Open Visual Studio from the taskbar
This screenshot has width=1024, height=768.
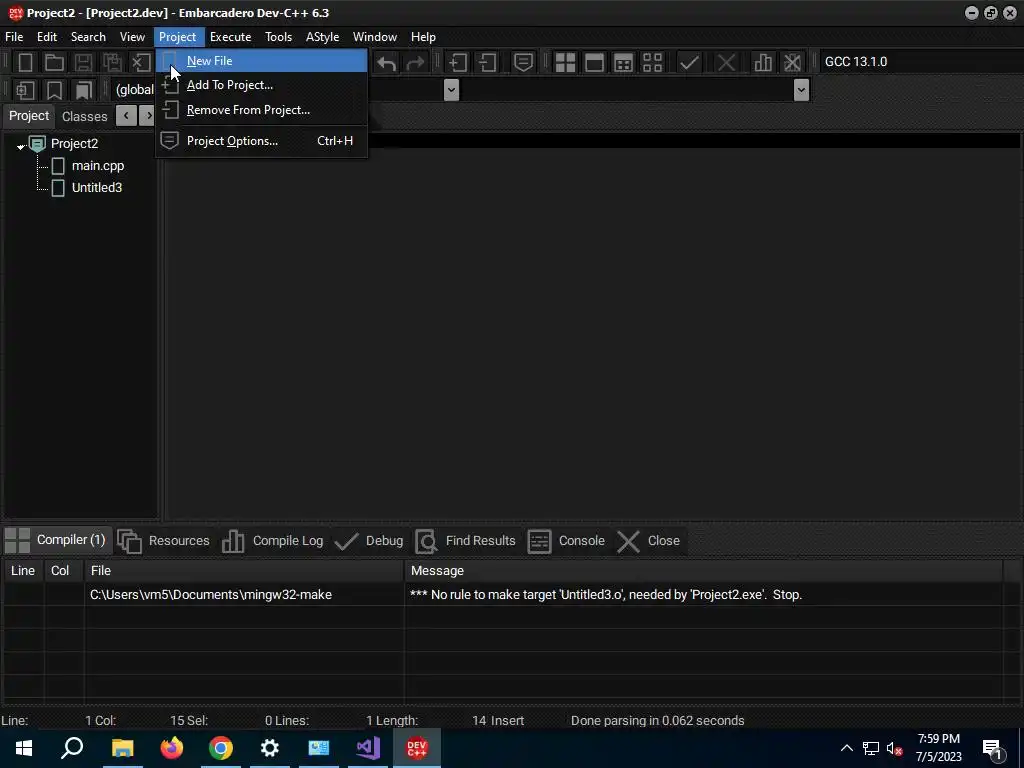(368, 748)
